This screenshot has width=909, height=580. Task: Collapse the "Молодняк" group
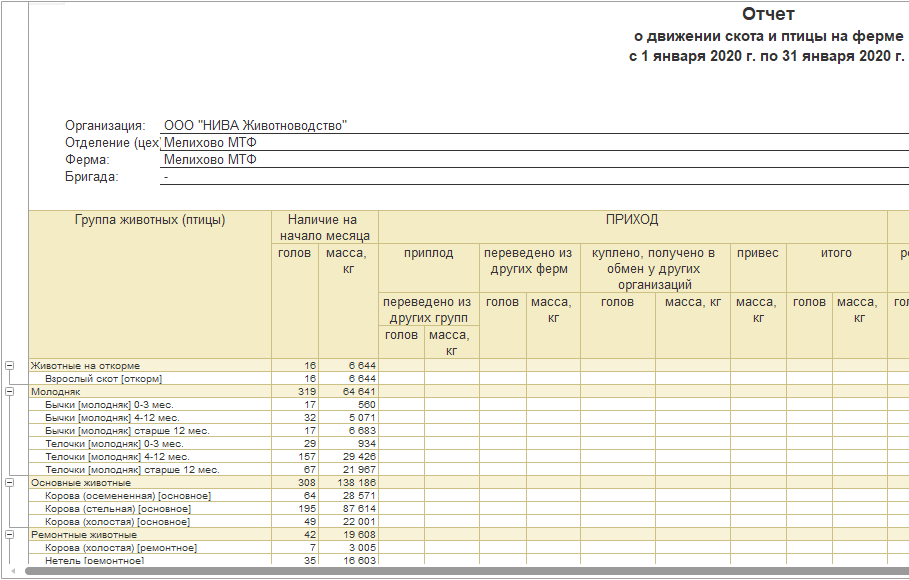[9, 392]
